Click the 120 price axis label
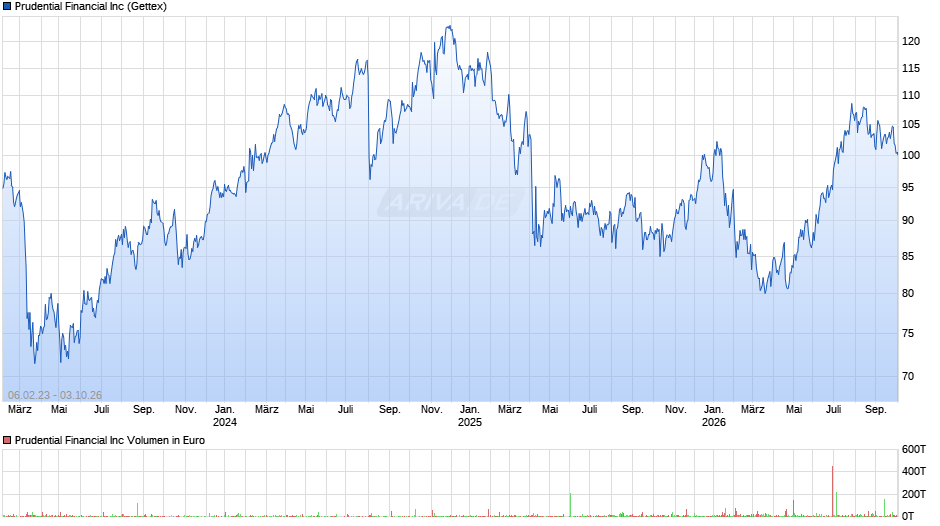940x526 pixels. pos(911,41)
